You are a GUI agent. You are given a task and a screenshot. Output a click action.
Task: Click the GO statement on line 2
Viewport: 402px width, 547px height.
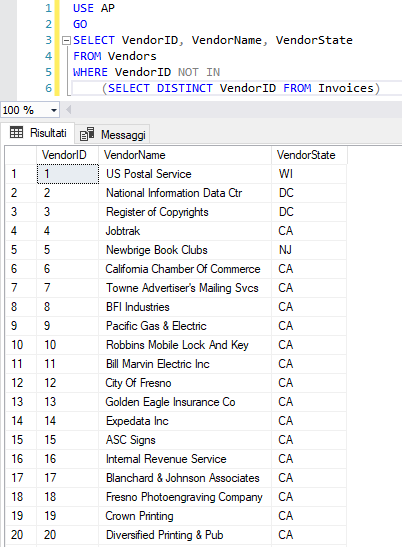pos(80,24)
